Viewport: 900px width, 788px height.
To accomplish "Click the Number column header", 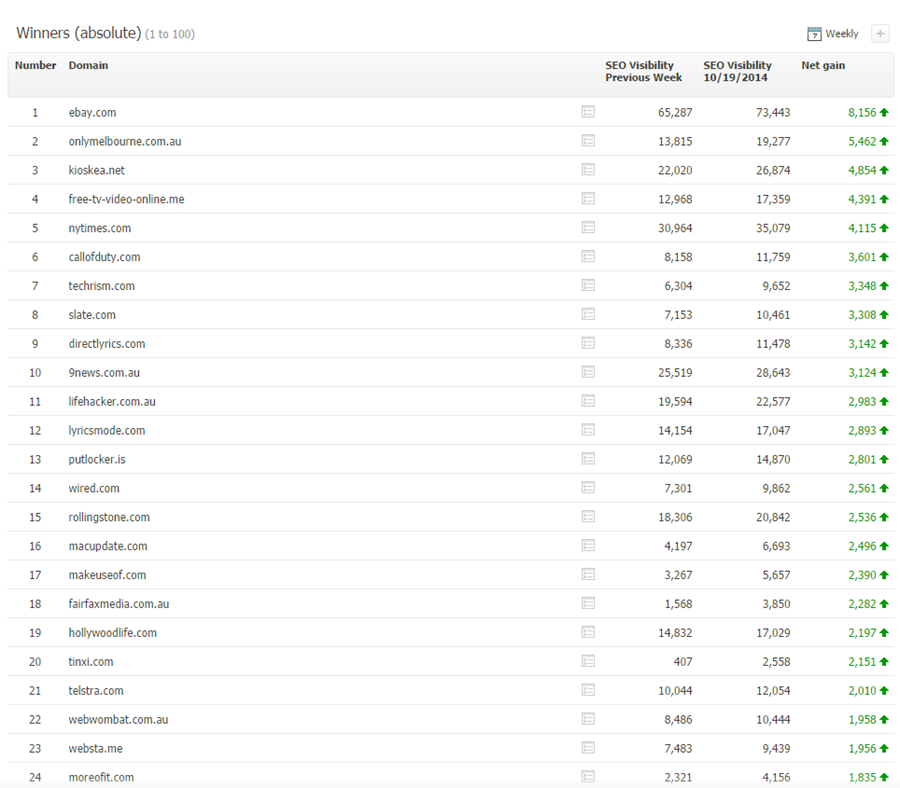I will pos(35,66).
